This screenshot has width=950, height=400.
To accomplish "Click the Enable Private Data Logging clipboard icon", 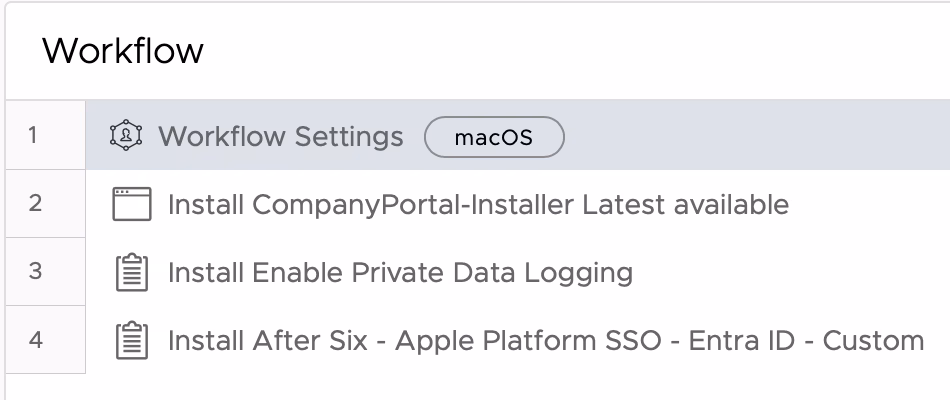I will tap(131, 273).
